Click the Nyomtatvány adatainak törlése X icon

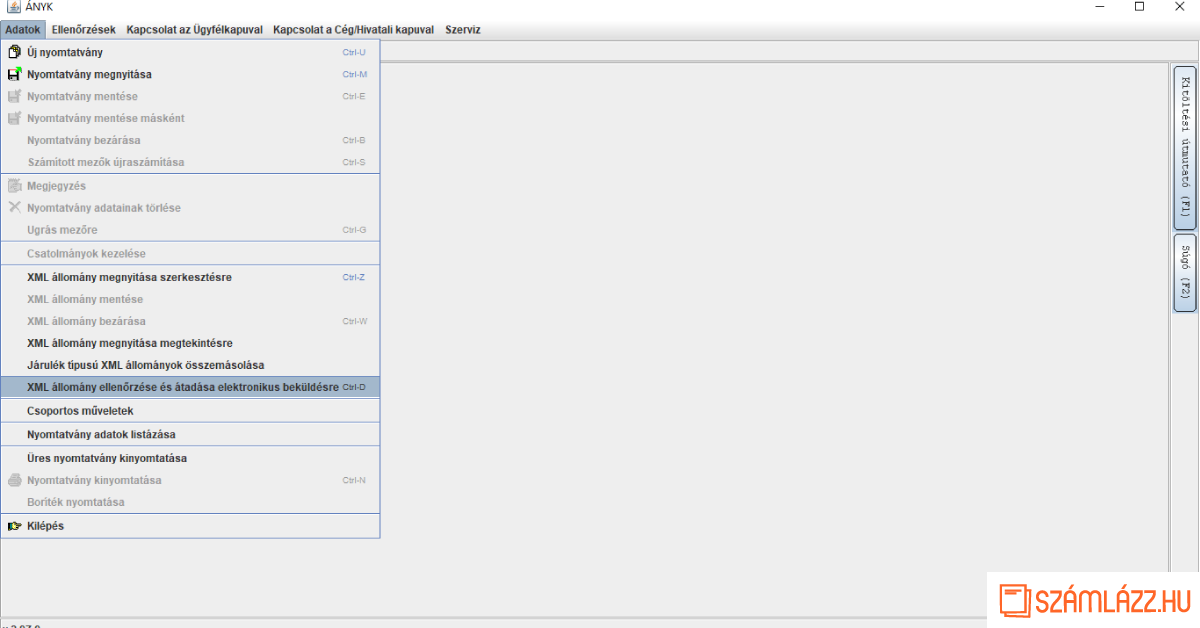14,208
